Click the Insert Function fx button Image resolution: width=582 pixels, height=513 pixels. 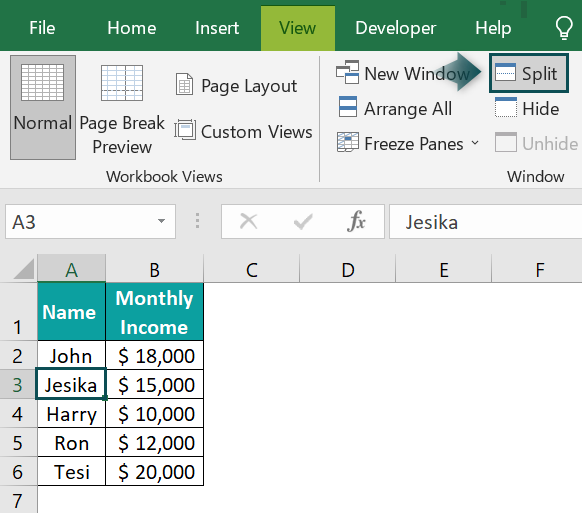356,221
